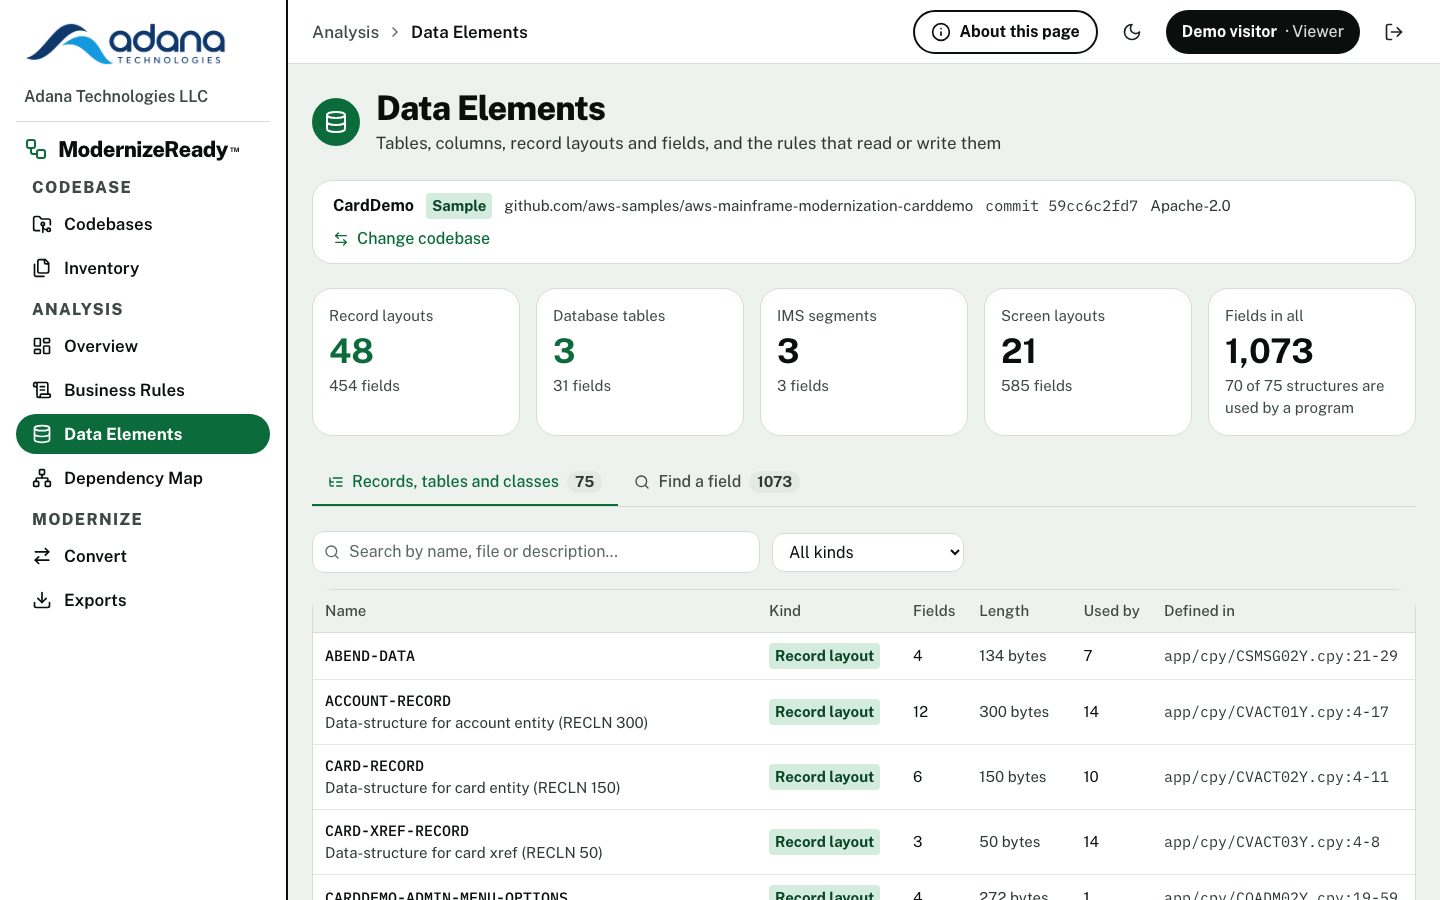
Task: Click app/cpy/CVACT01Y.cpy:4-17 file path
Action: click(x=1276, y=712)
